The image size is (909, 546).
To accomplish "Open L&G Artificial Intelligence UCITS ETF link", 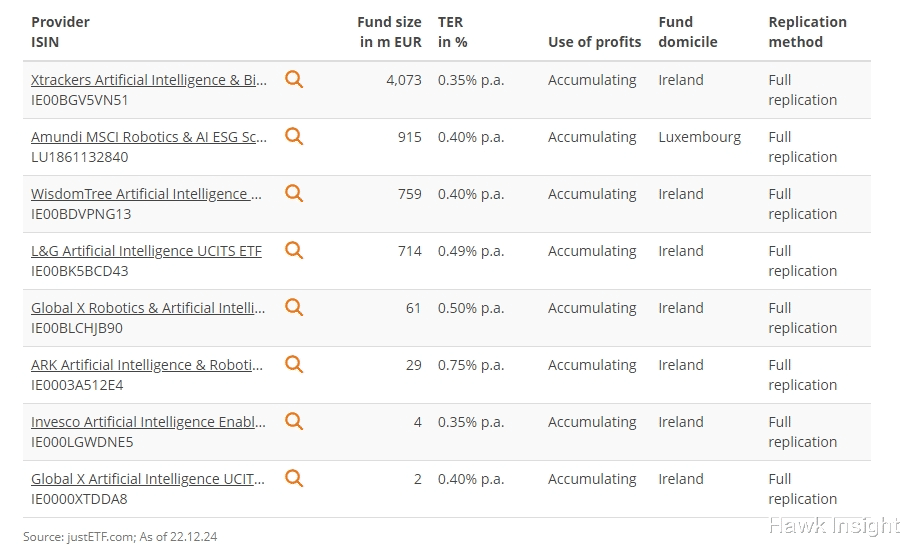I will (146, 251).
